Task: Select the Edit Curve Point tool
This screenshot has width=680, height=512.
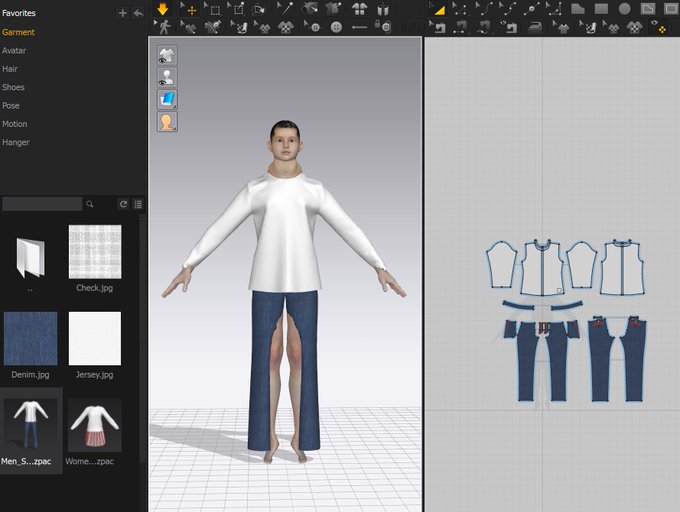Action: coord(507,9)
